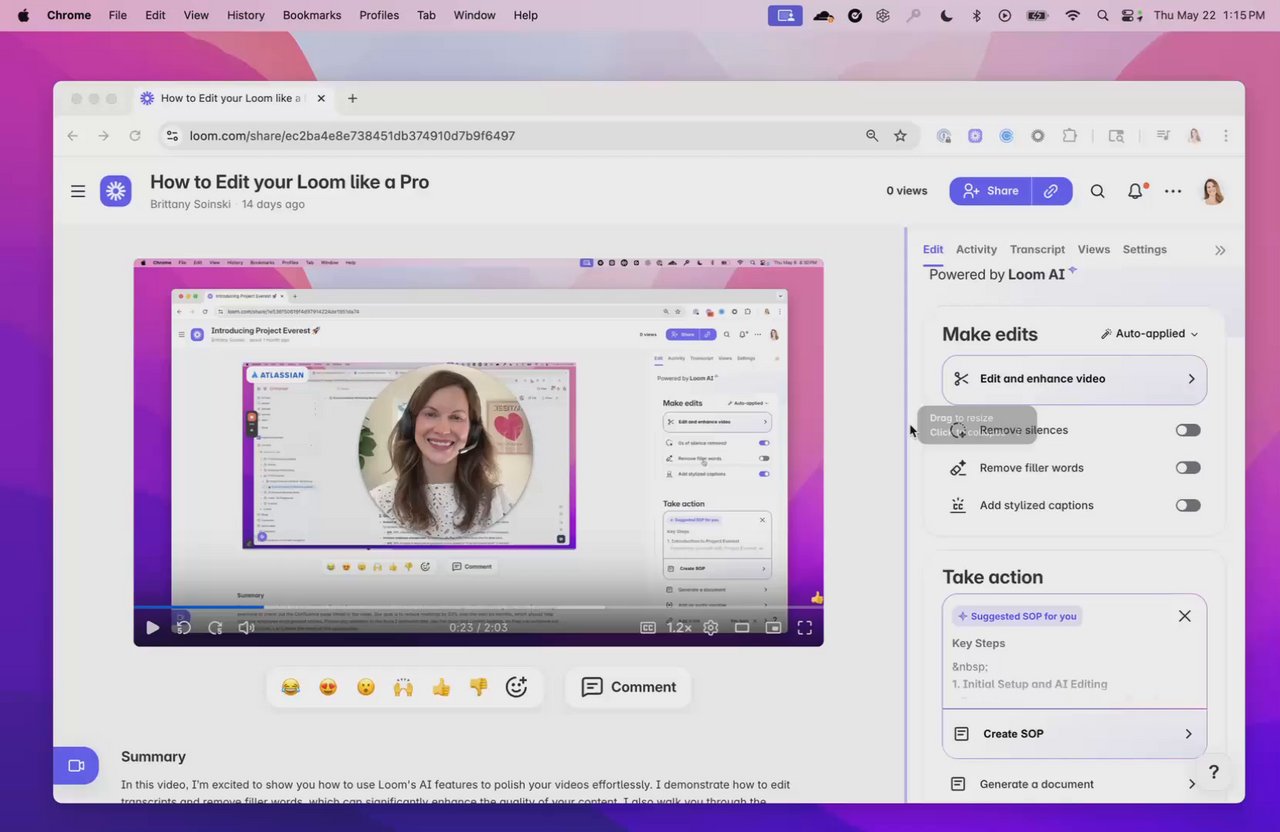This screenshot has height=832, width=1280.
Task: Select the Edit tab
Action: tap(933, 250)
